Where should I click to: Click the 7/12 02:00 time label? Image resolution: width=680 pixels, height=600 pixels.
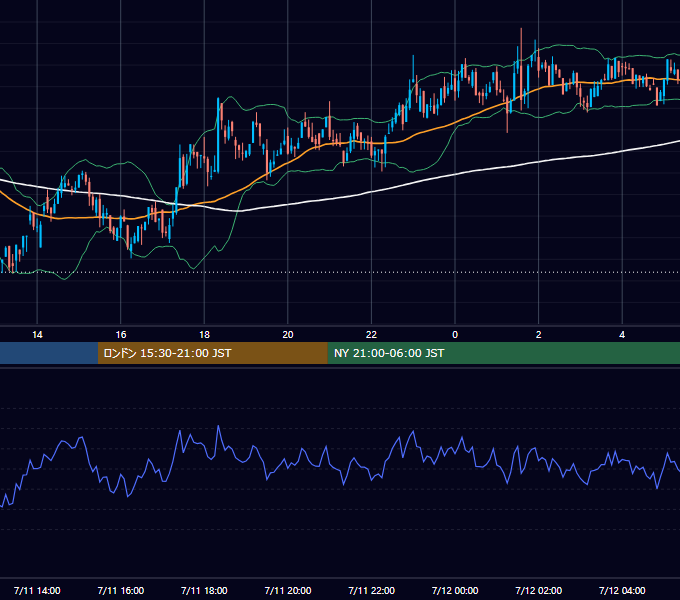[x=539, y=590]
